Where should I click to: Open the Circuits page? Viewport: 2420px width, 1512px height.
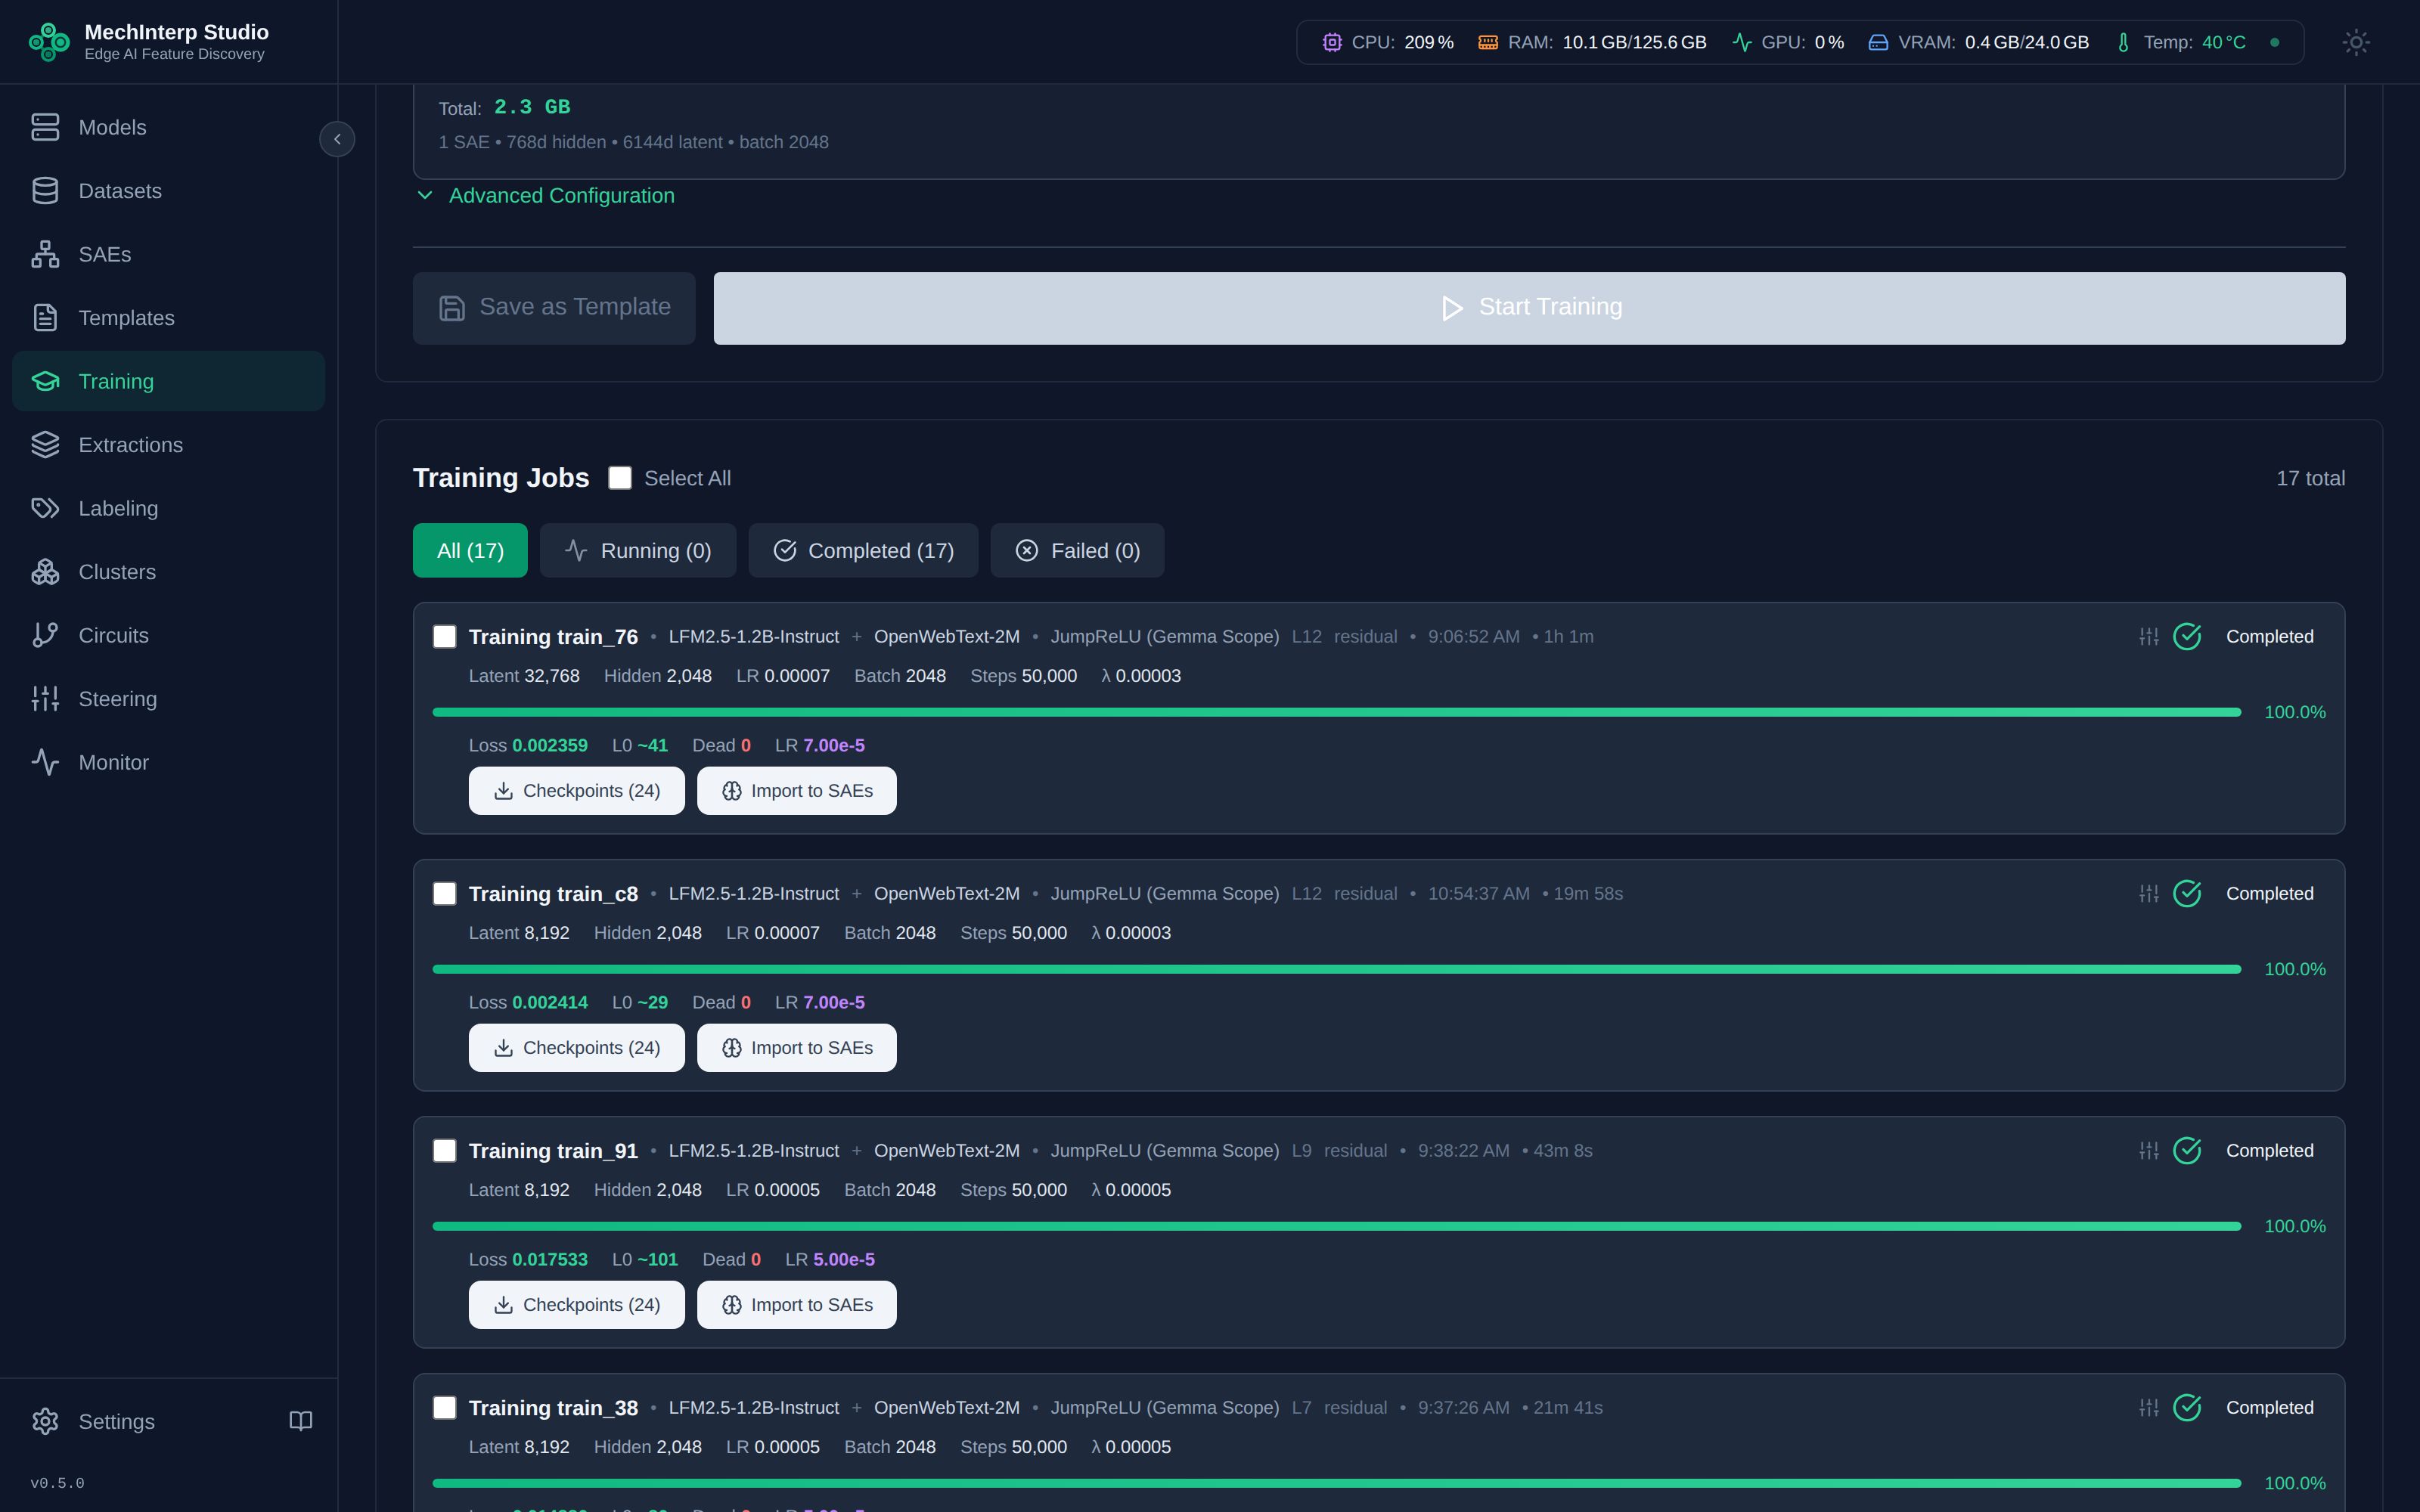click(x=168, y=635)
